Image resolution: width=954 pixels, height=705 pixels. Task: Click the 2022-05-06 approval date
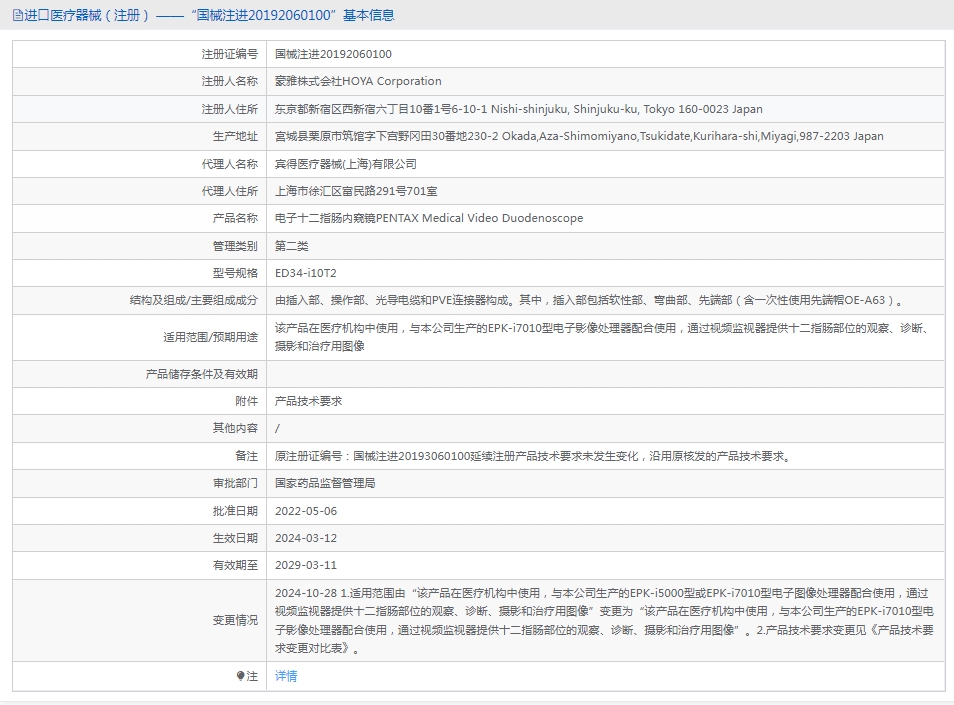[x=306, y=511]
